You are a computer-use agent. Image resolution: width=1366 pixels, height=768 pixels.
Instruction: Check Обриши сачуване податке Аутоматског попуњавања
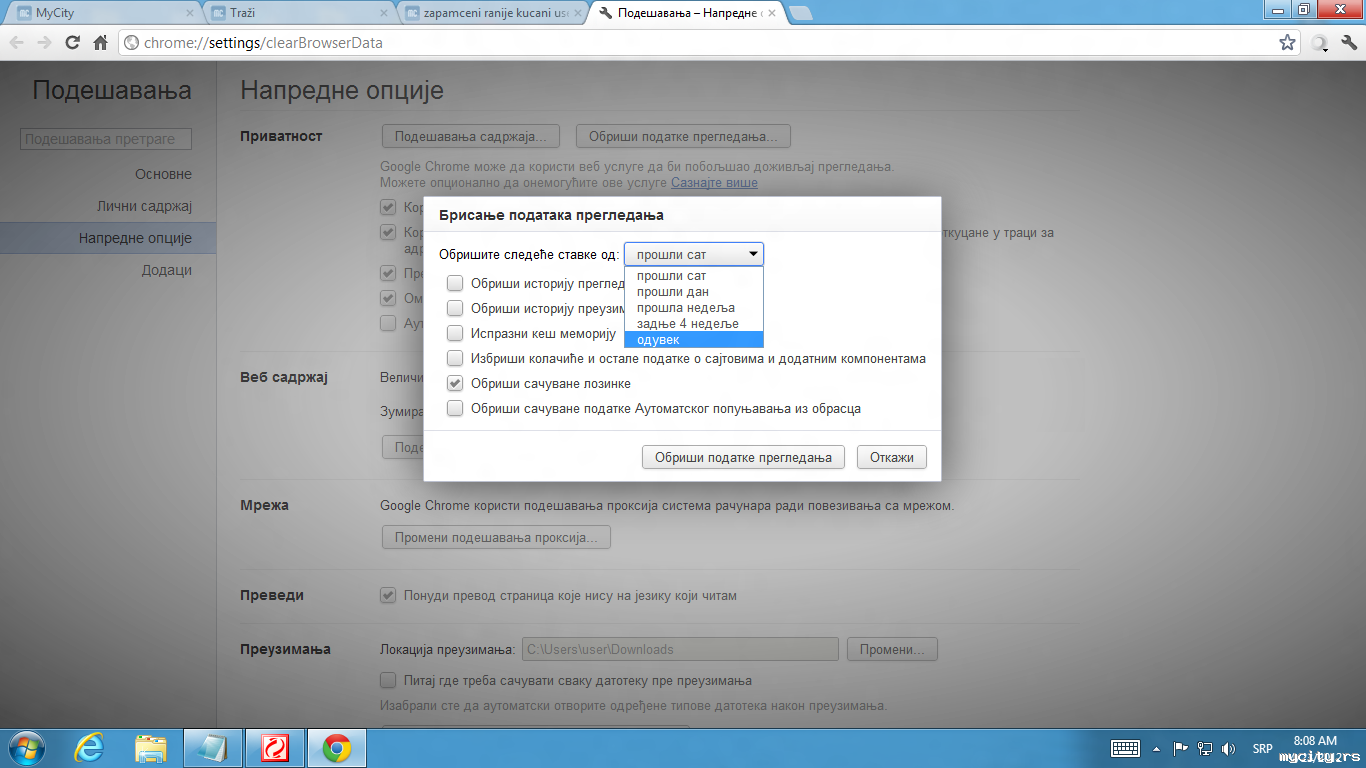(455, 408)
